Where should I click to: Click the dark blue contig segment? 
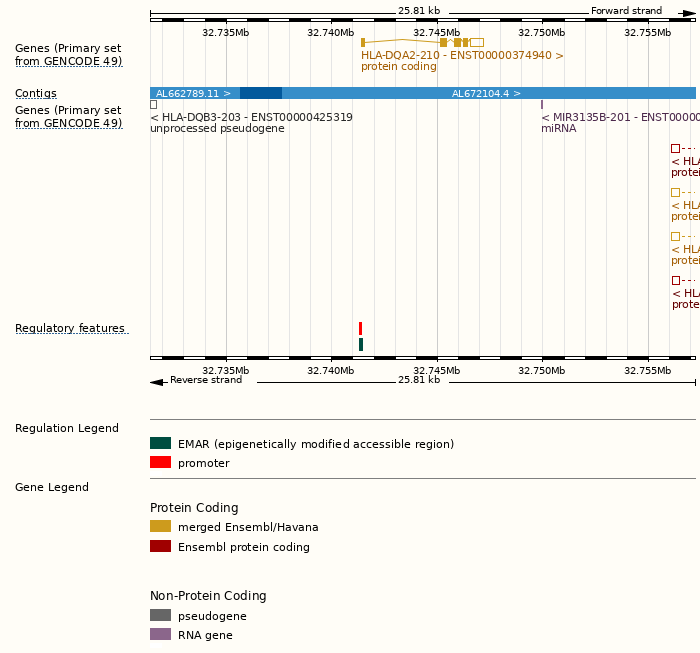[x=261, y=93]
